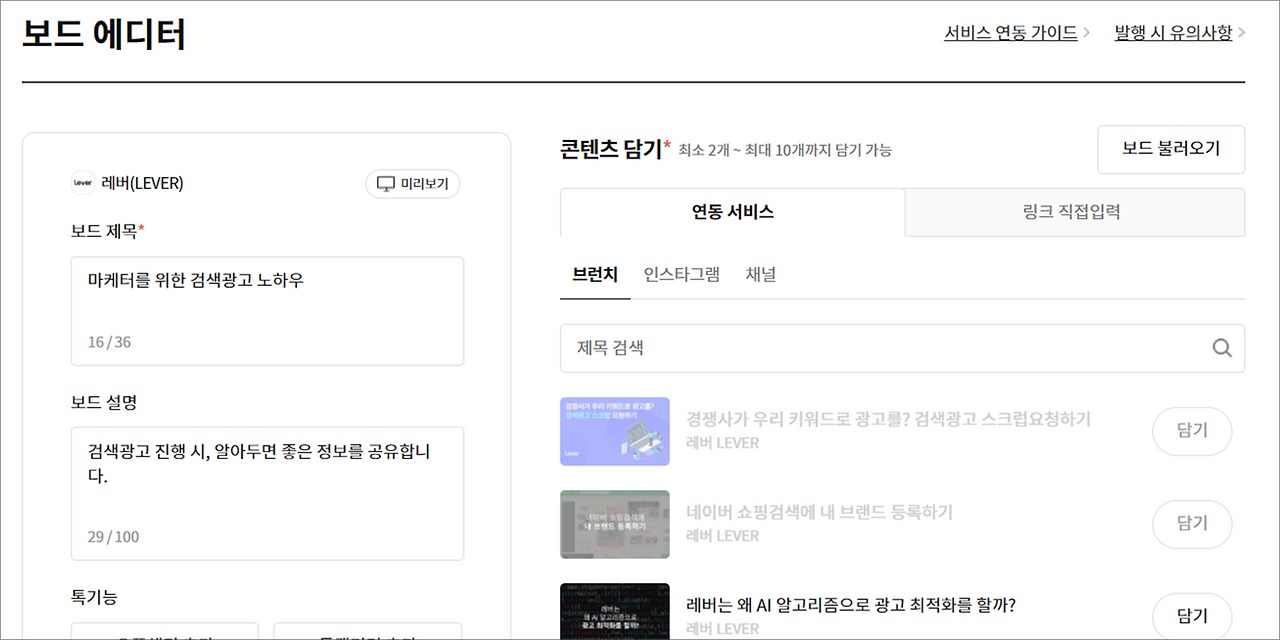Open the 발행 시 유의사항 link
The width and height of the screenshot is (1280, 640).
[x=1173, y=31]
